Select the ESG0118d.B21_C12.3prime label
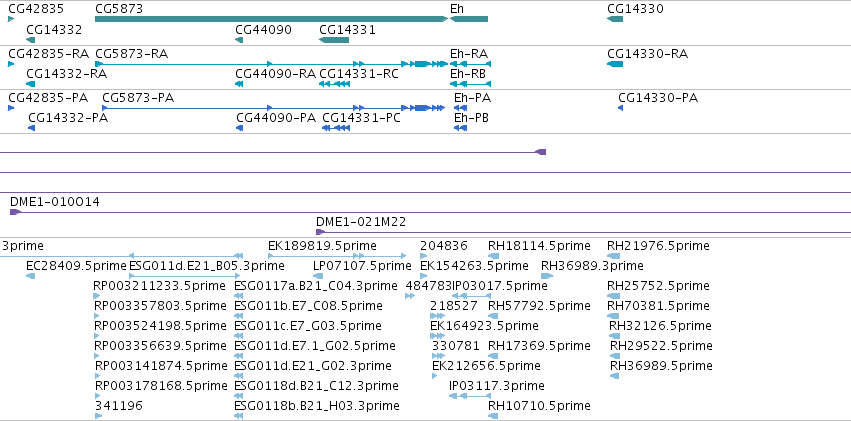Image resolution: width=851 pixels, height=421 pixels. 316,386
